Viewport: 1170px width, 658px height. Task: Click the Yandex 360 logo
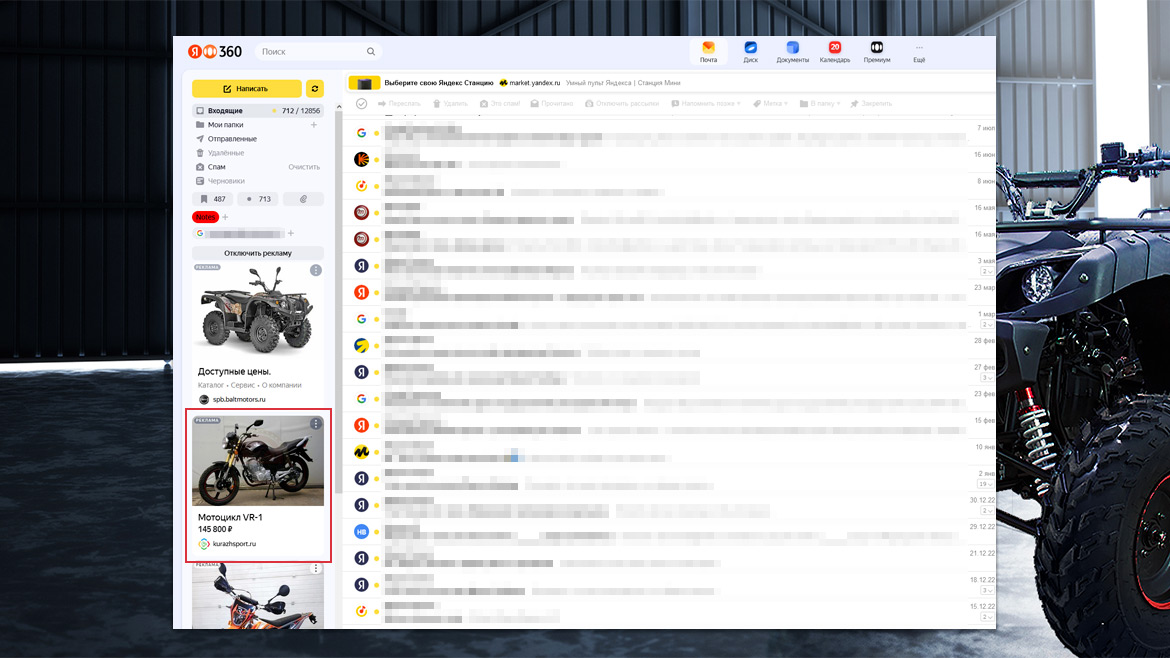point(215,52)
